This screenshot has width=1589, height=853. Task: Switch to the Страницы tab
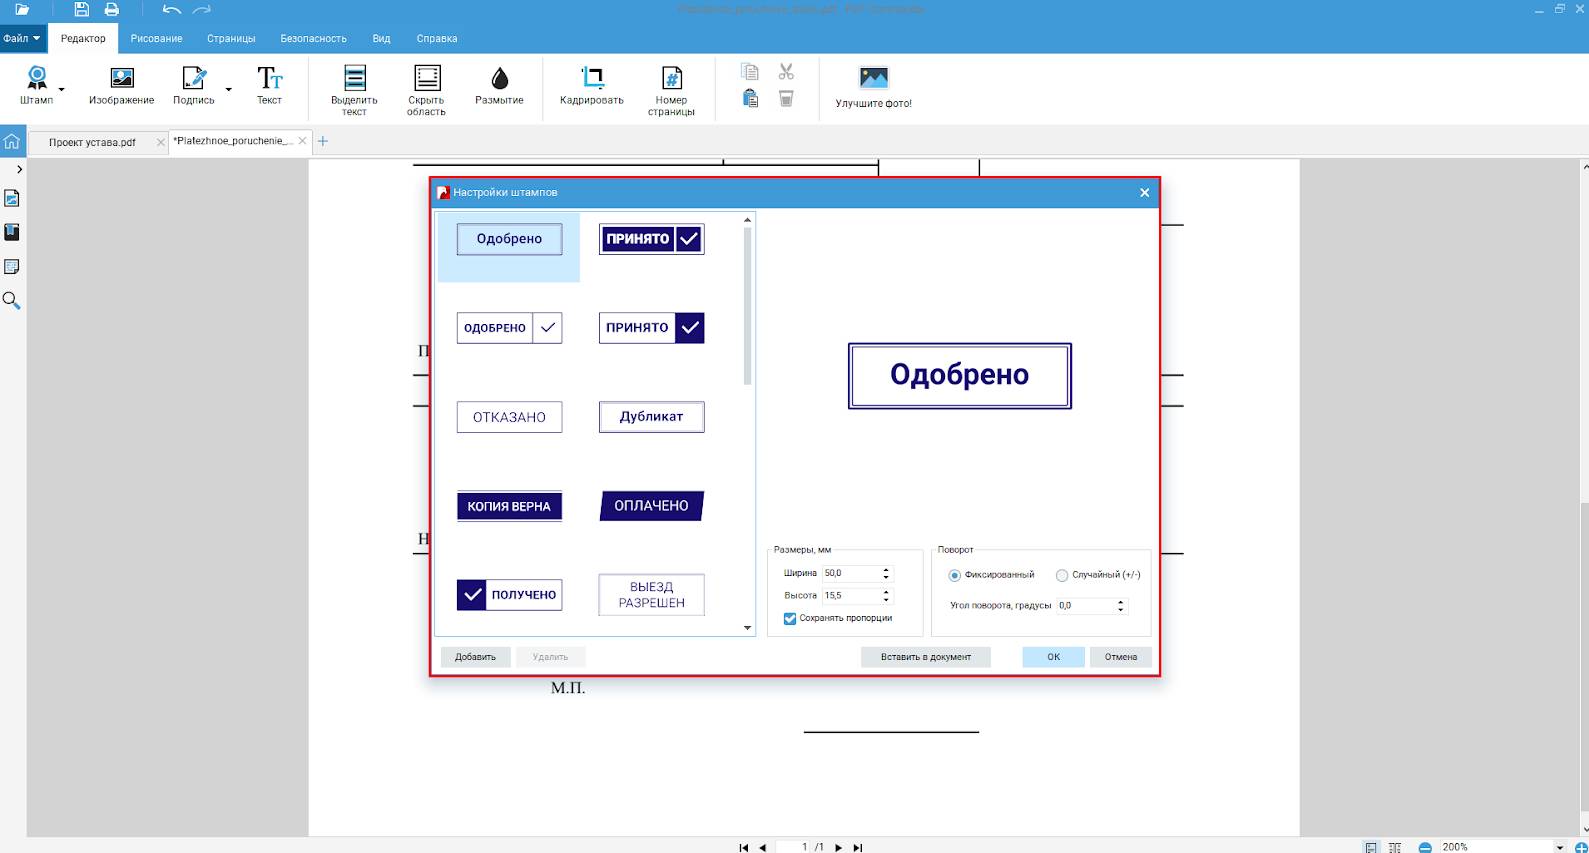click(x=231, y=38)
